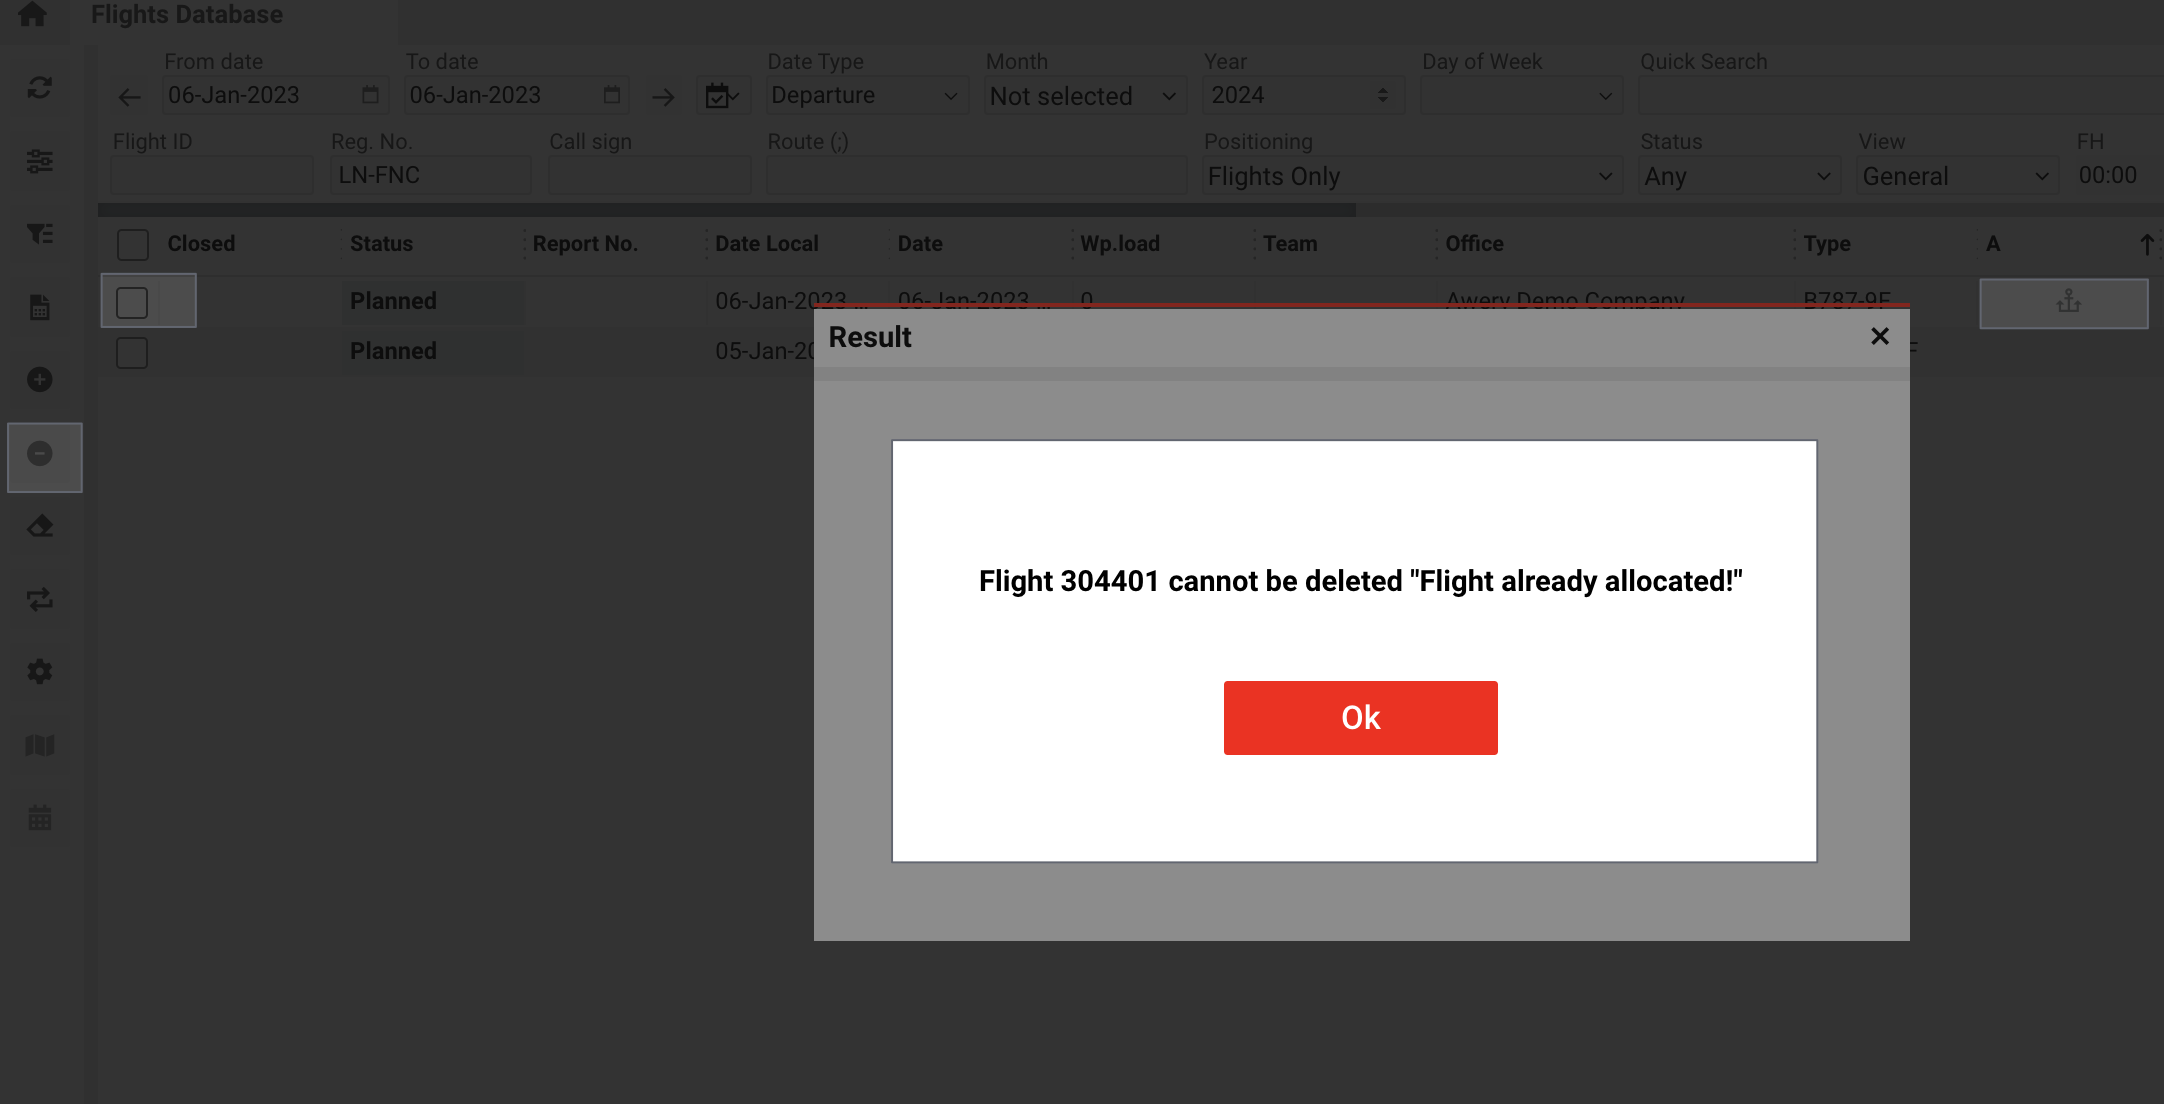This screenshot has height=1104, width=2164.
Task: Click the Reg. No. field LN-FNC
Action: pos(430,176)
